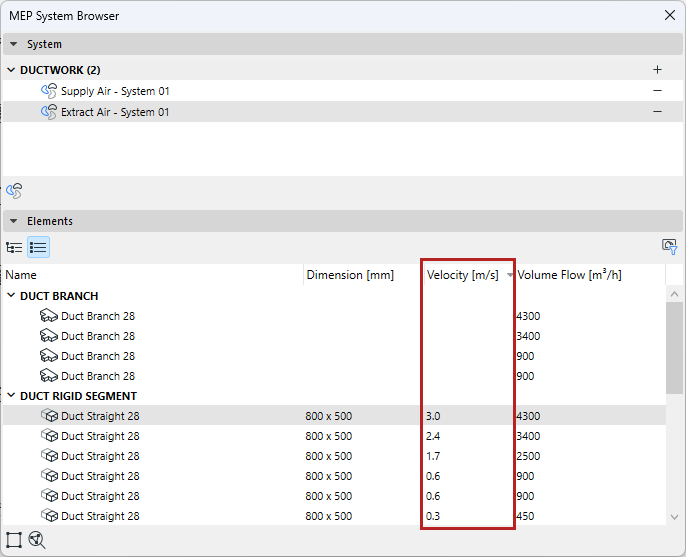Click icon of Duct Branch 28 flow 4300
The width and height of the screenshot is (686, 557).
click(x=49, y=316)
